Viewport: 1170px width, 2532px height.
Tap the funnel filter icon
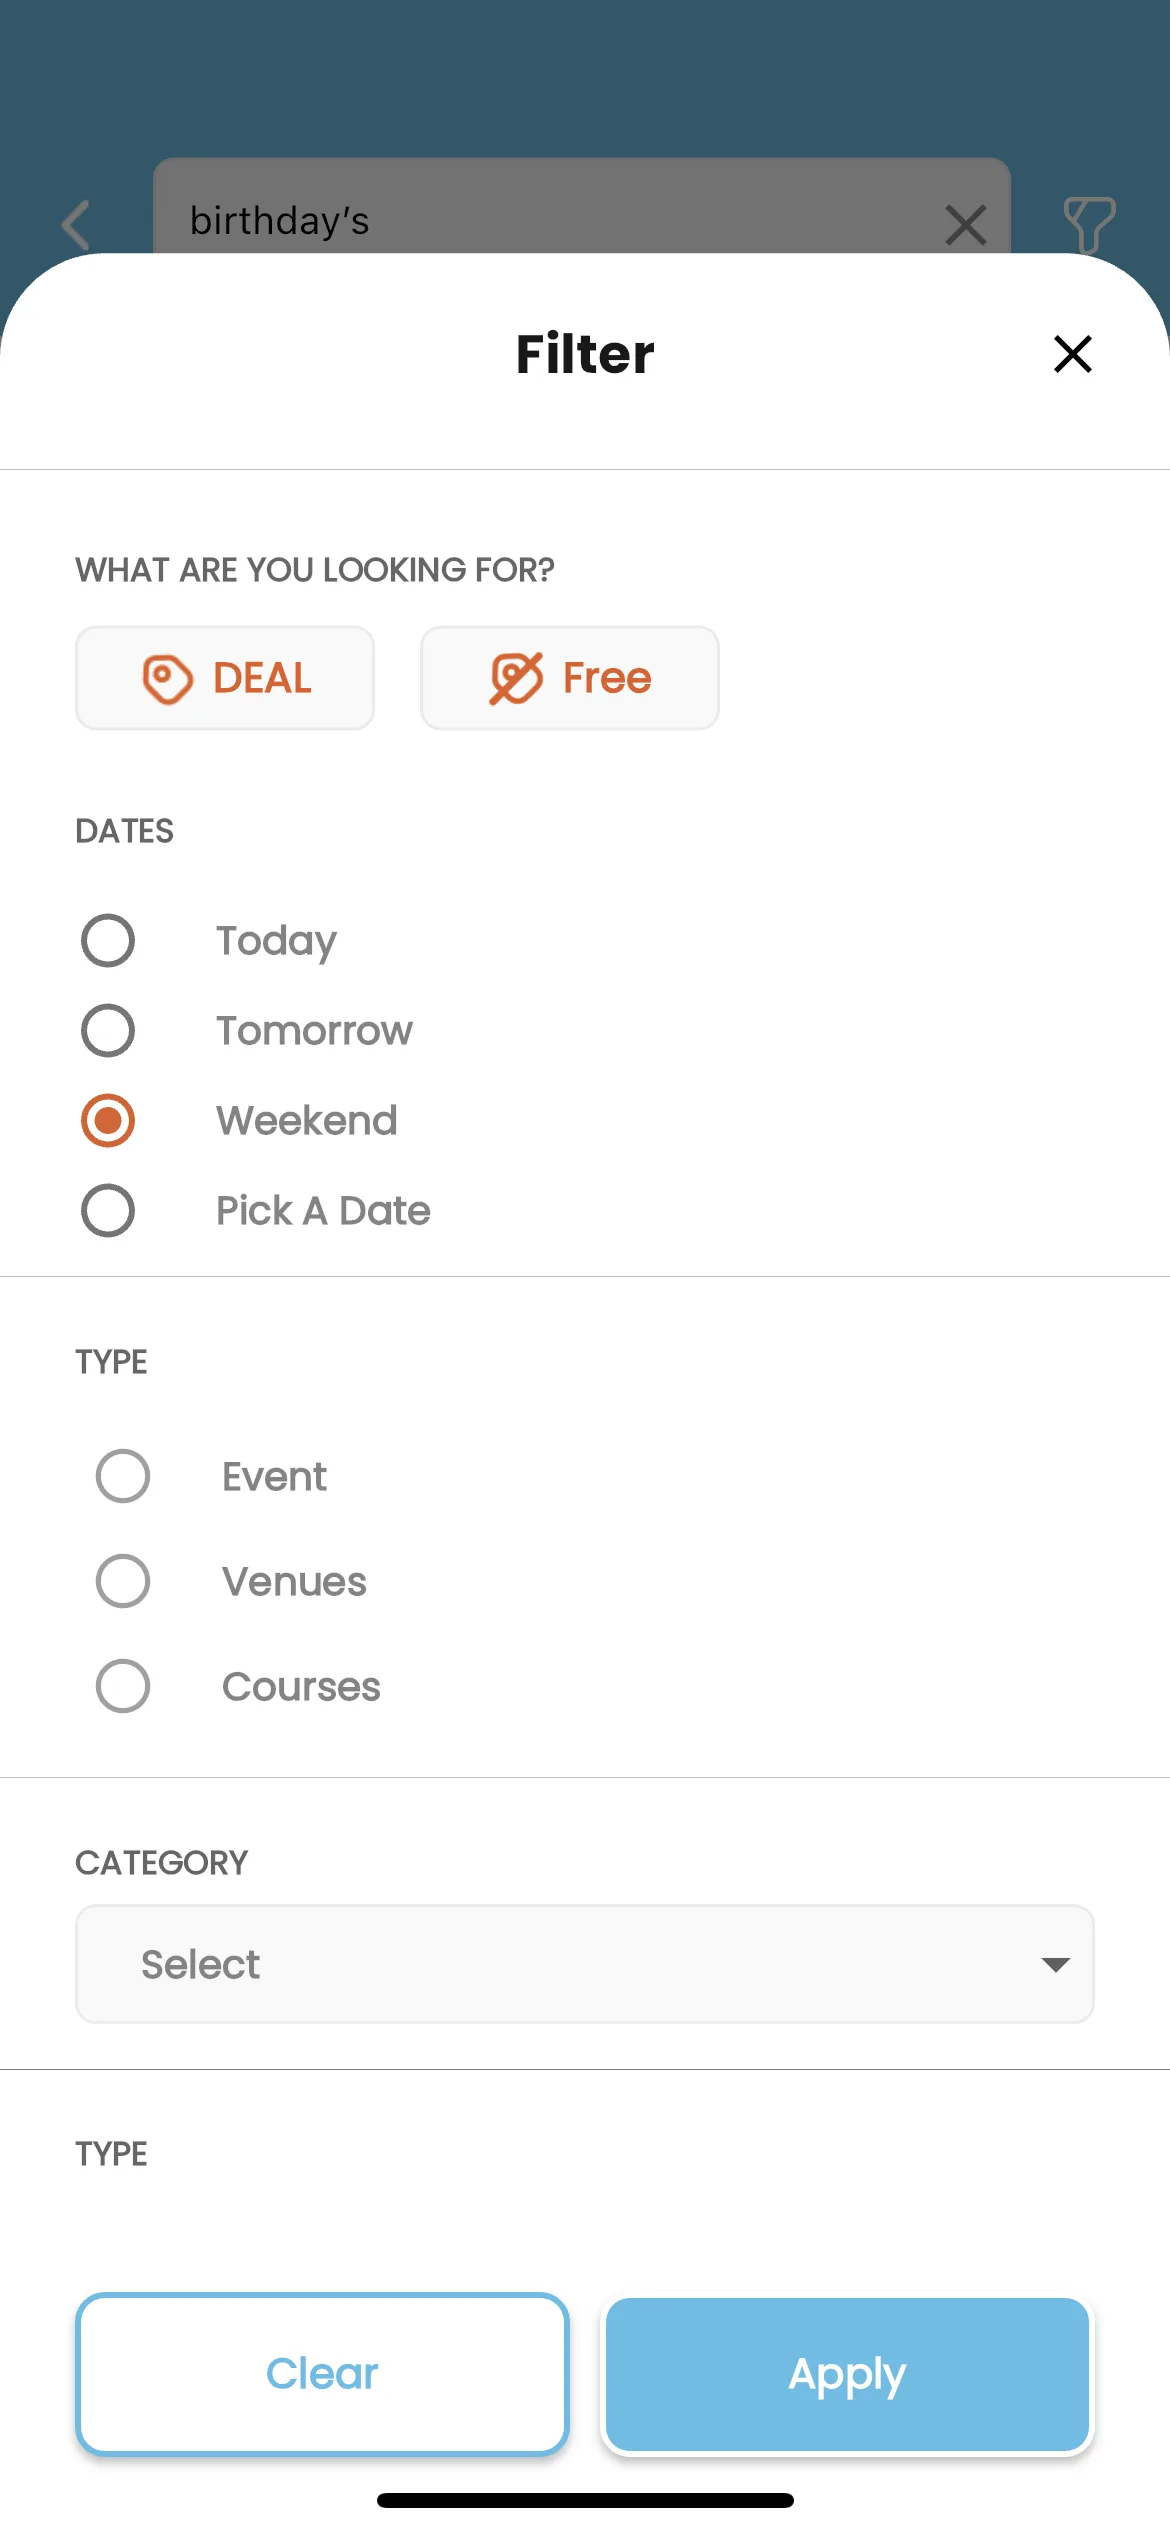click(x=1089, y=224)
